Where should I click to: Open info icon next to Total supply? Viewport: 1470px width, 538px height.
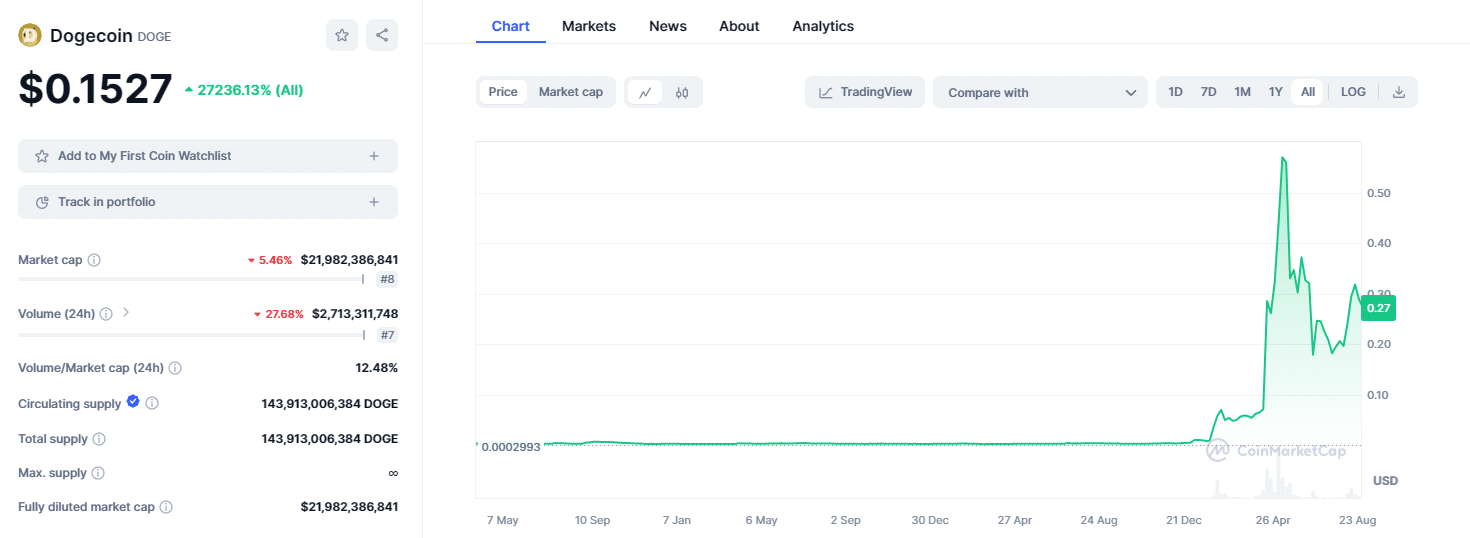pos(99,439)
